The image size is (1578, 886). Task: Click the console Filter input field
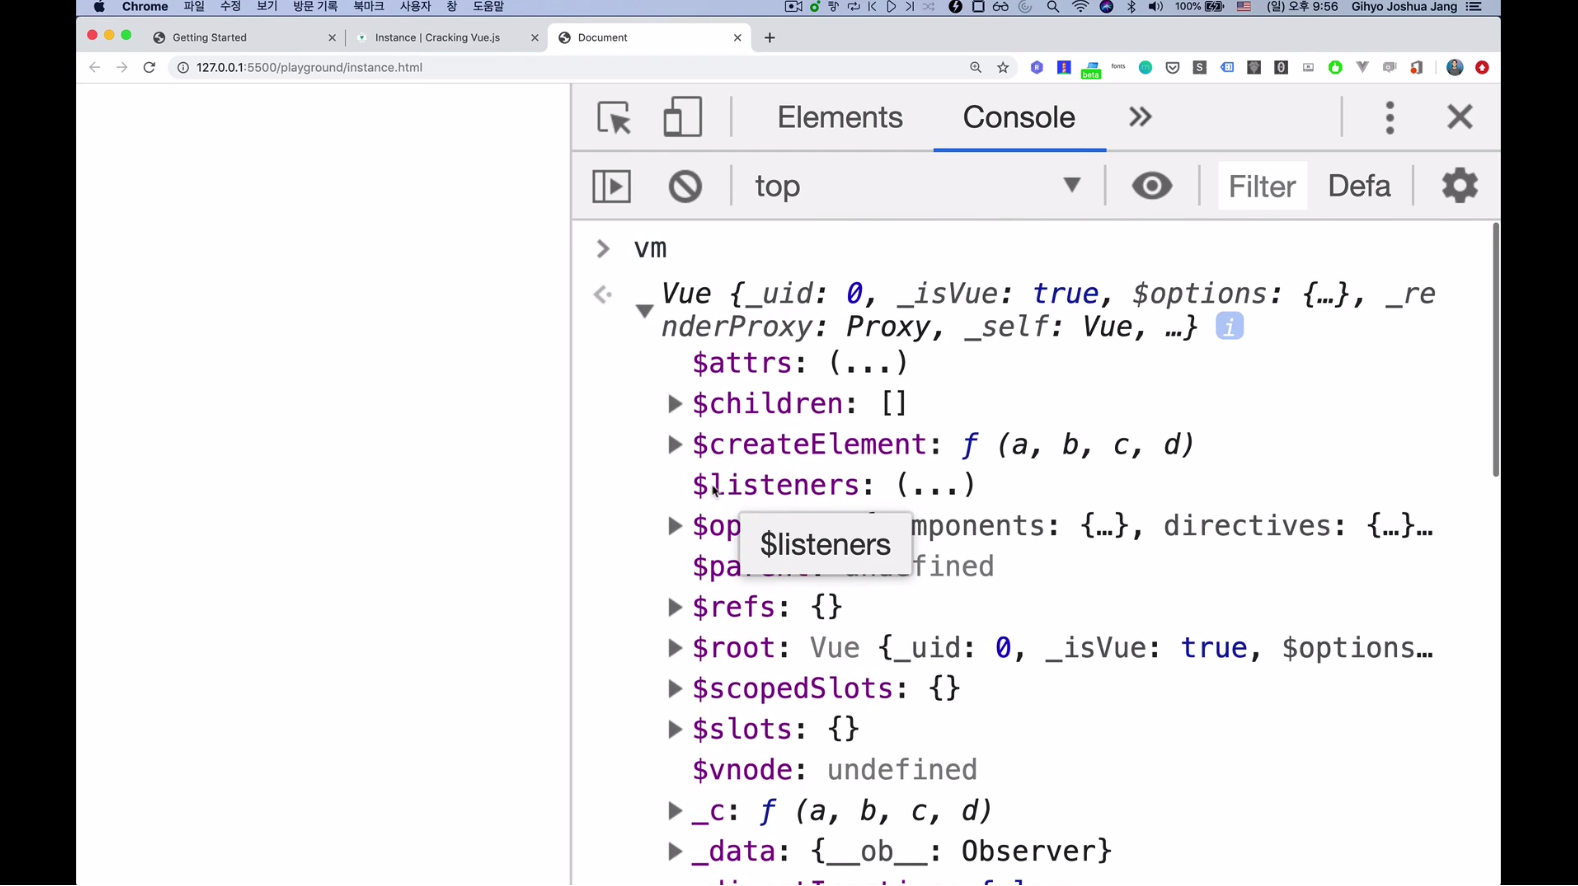click(x=1261, y=186)
